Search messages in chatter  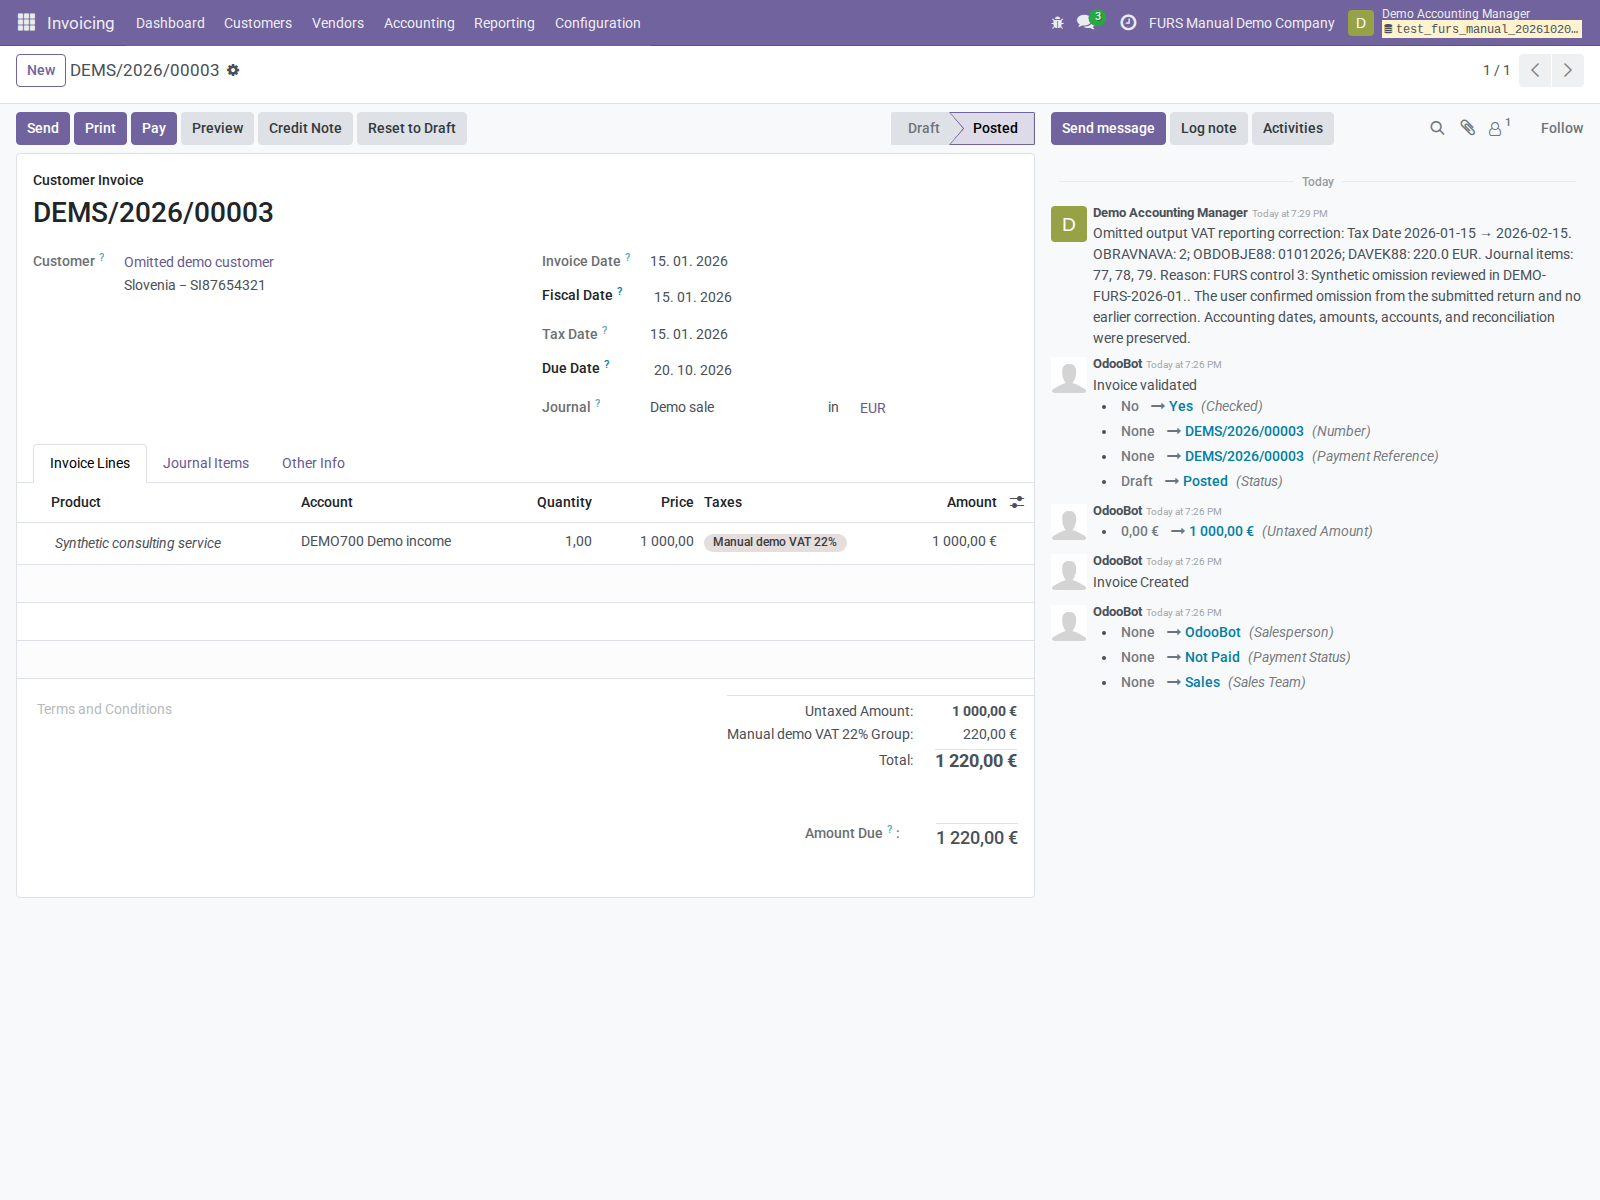click(x=1437, y=128)
